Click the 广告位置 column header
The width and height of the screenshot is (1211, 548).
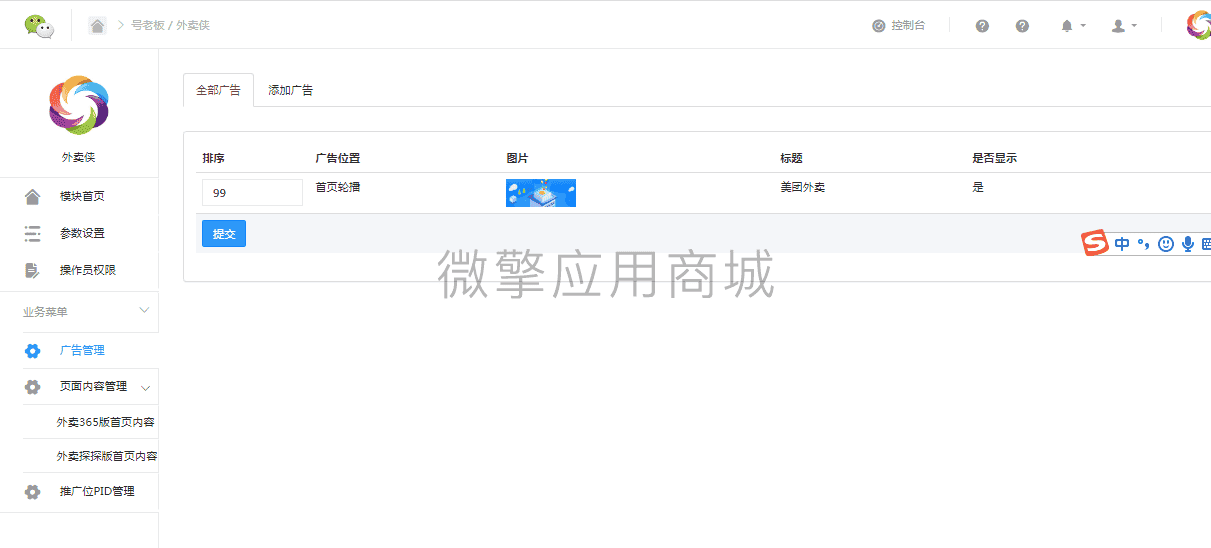click(x=337, y=158)
